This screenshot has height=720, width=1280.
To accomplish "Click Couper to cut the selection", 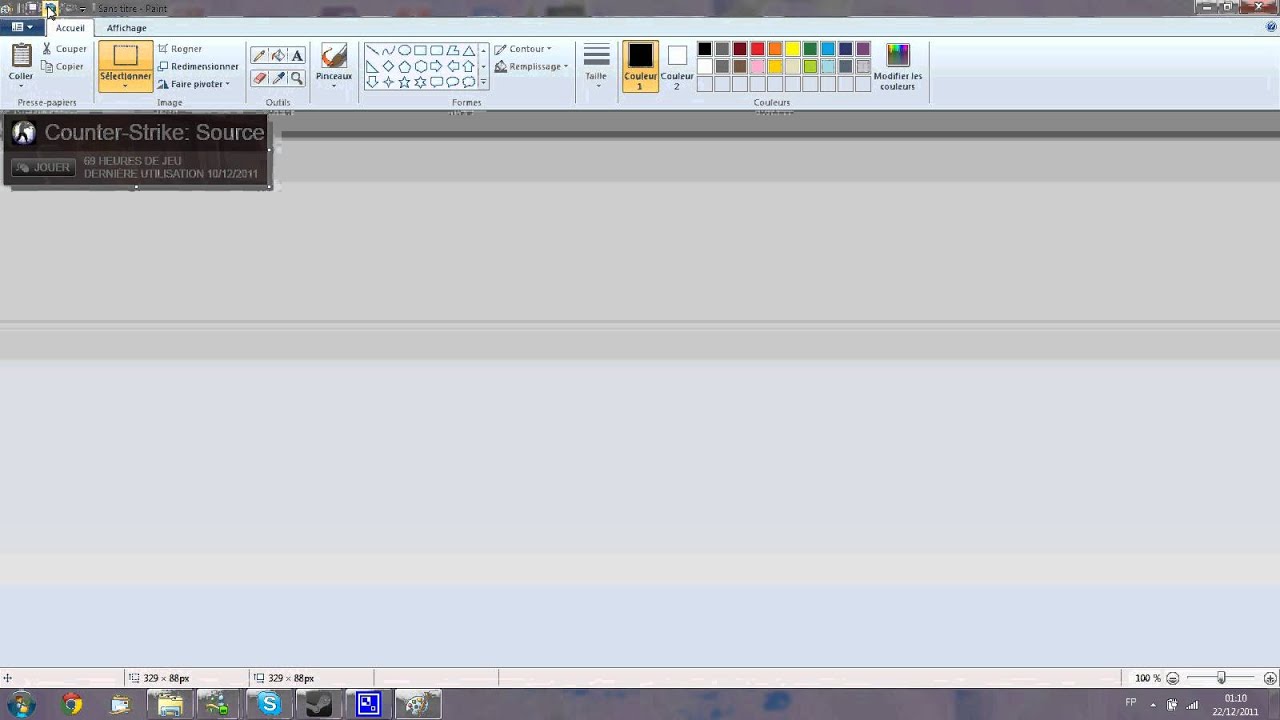I will [x=64, y=49].
